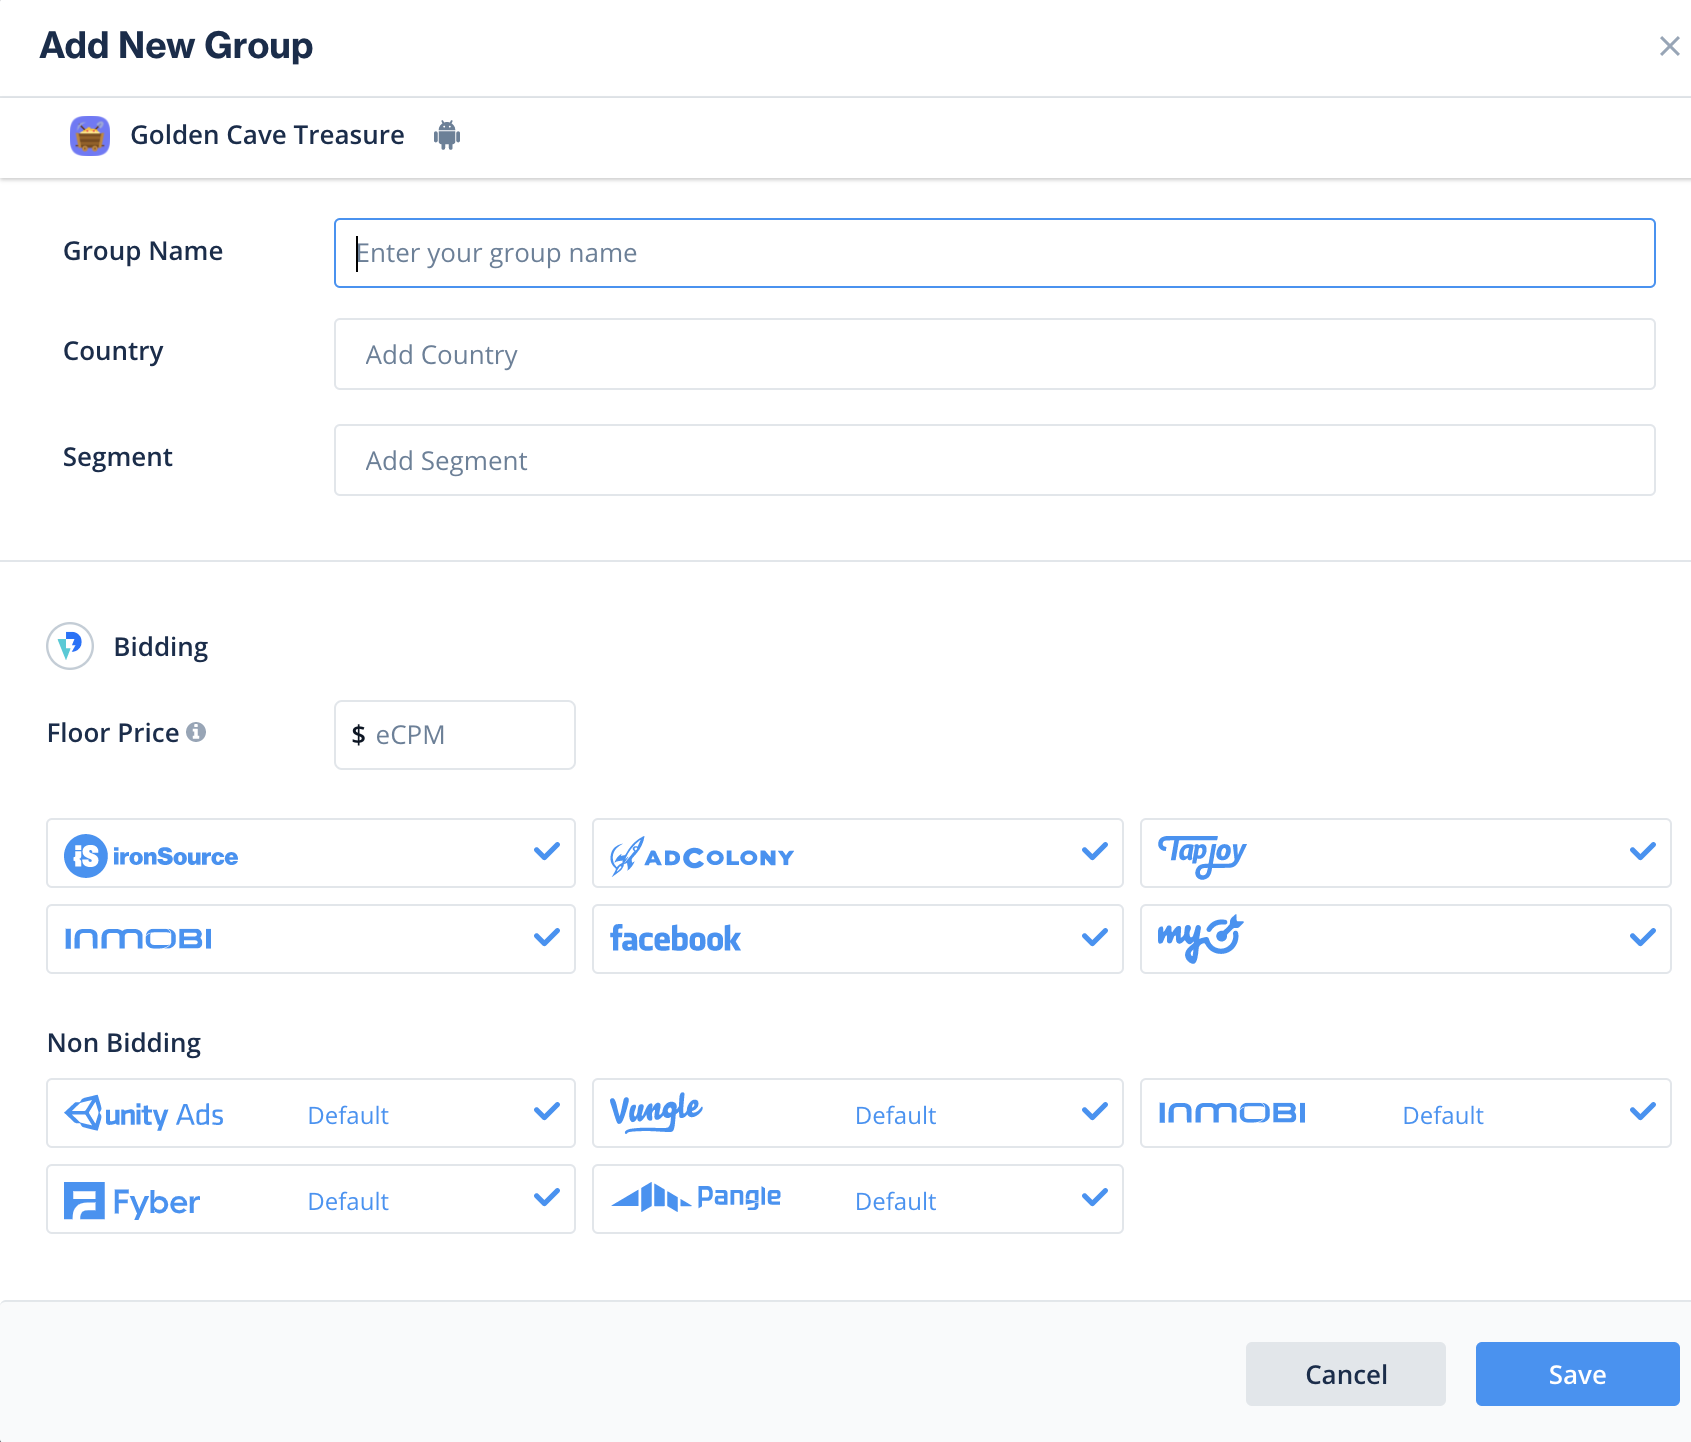Click the Floor Price info icon

[197, 732]
